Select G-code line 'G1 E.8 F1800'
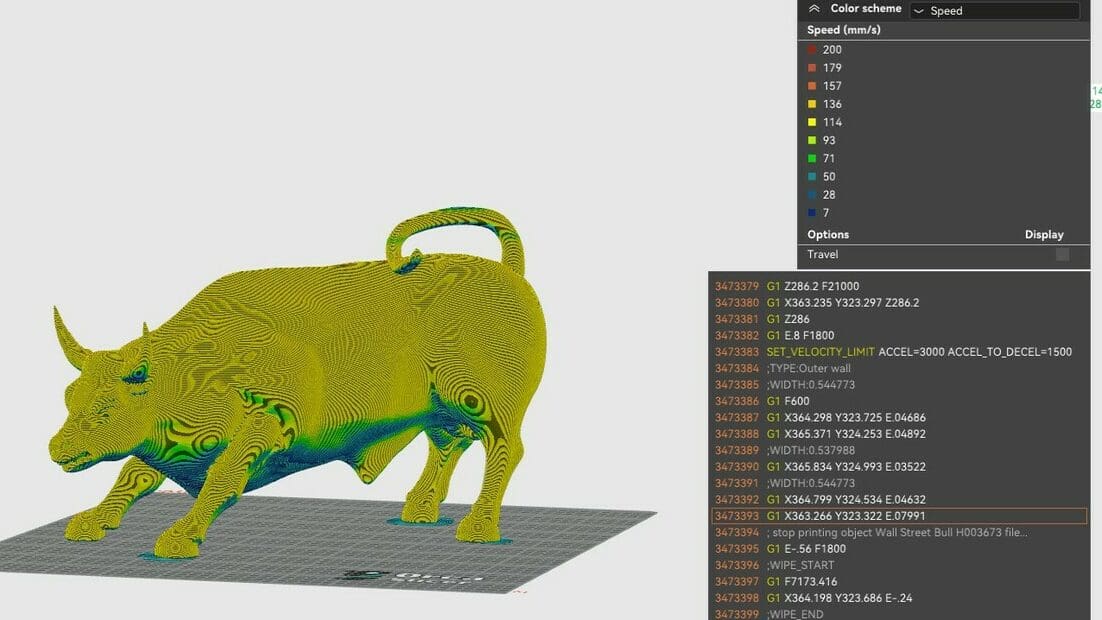 (900, 335)
